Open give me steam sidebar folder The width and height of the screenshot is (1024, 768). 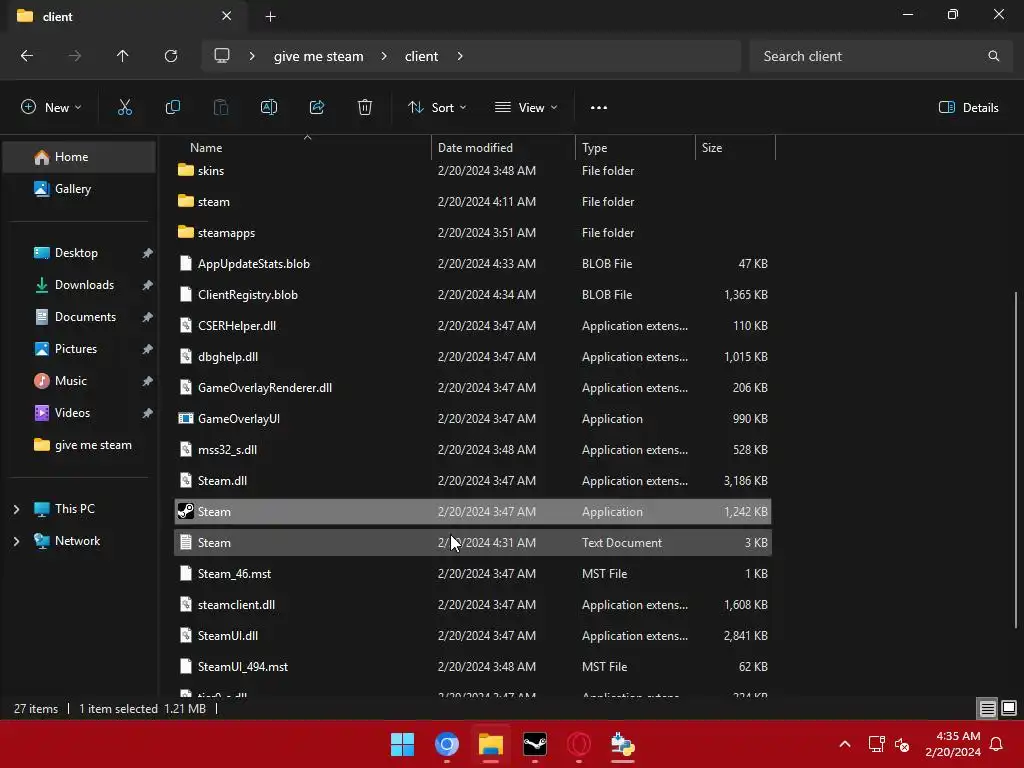79,445
